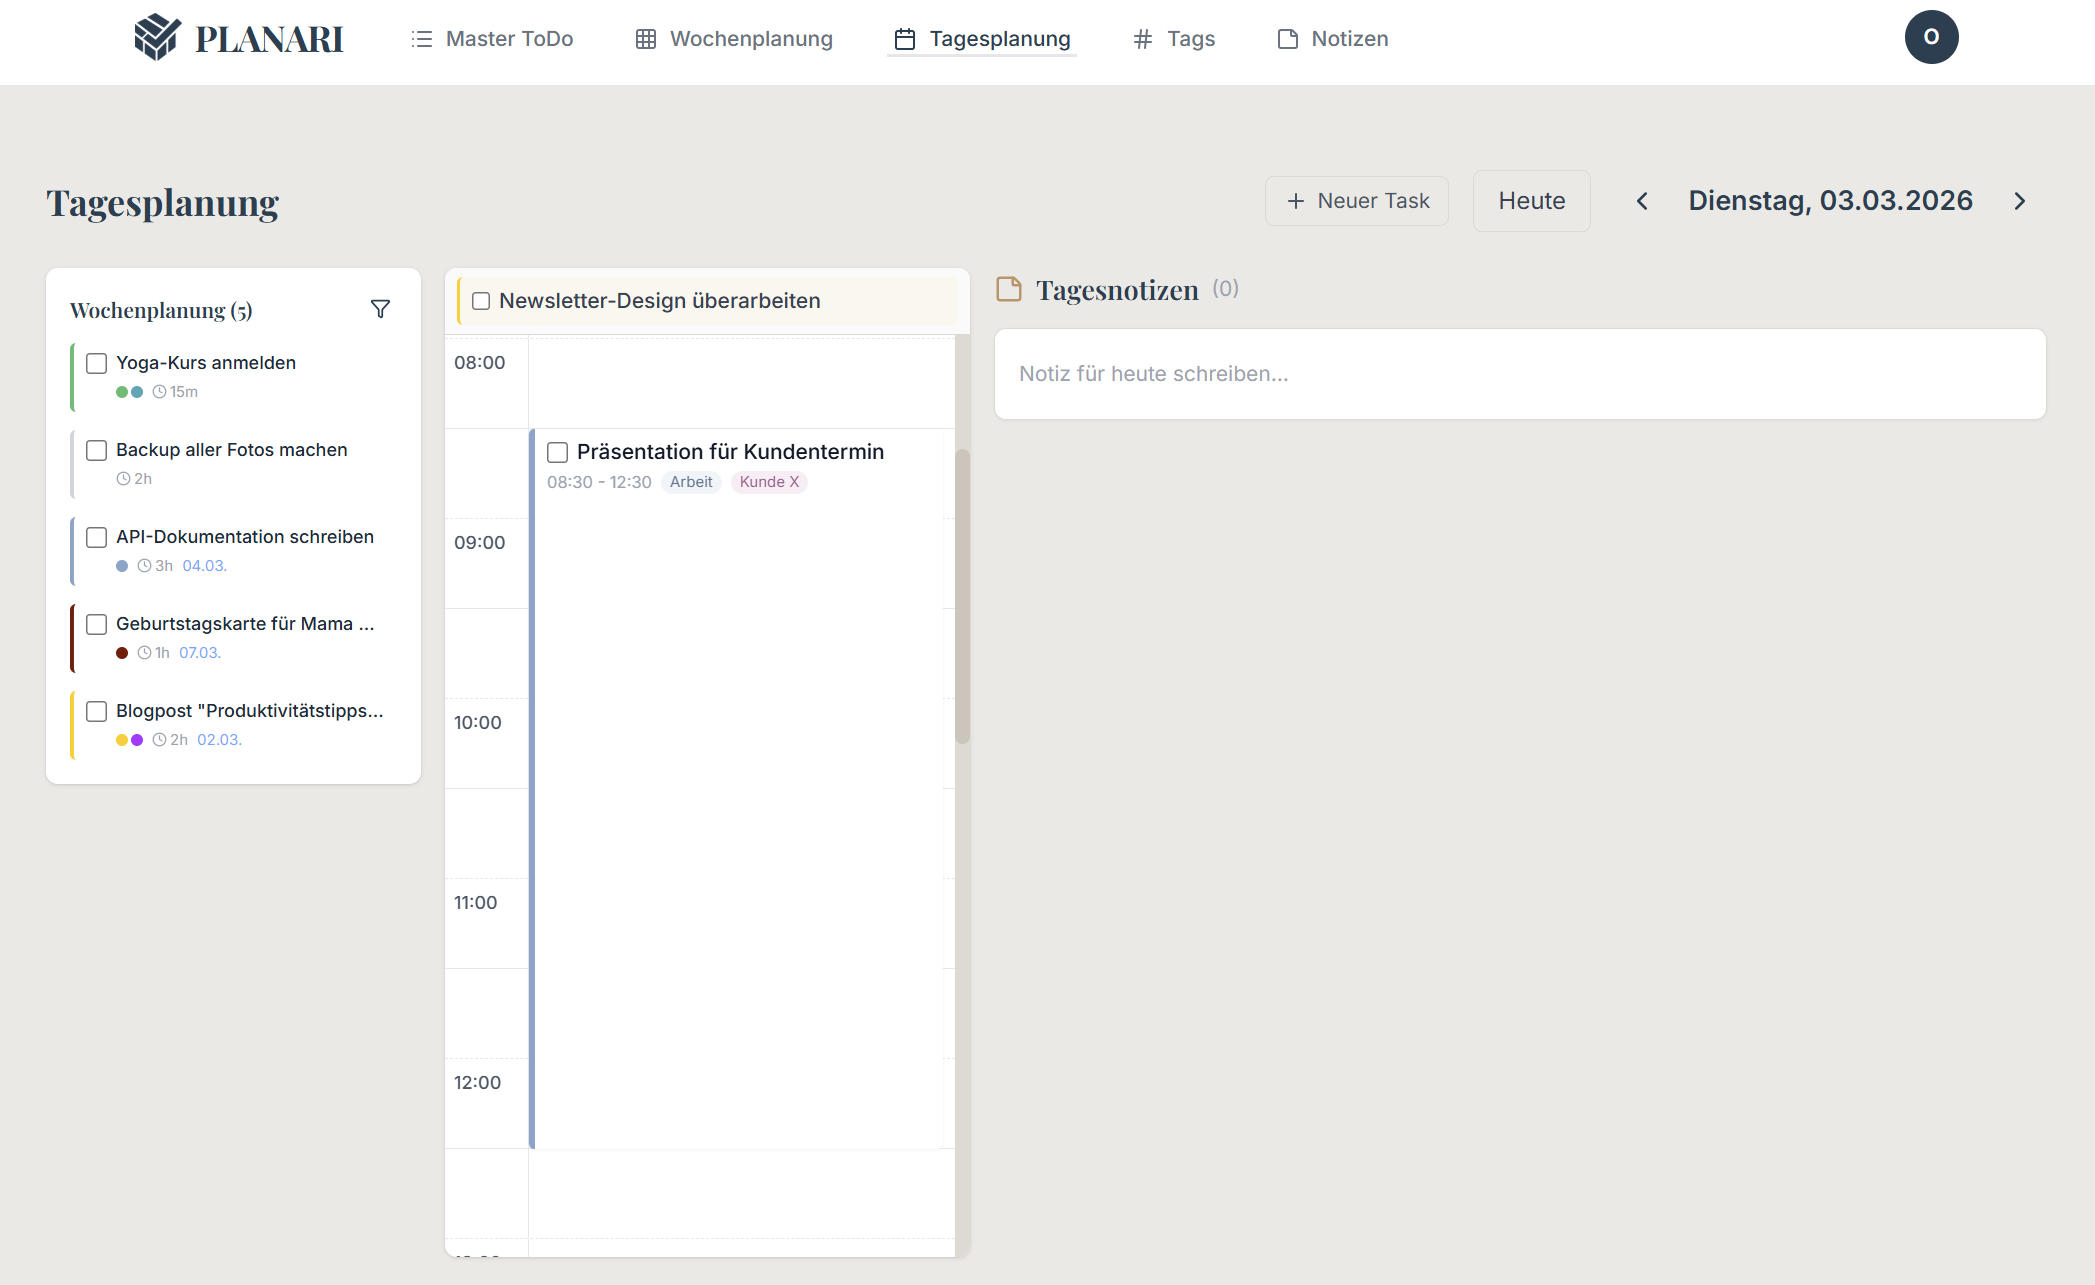Image resolution: width=2095 pixels, height=1285 pixels.
Task: Click the Kunde X tag badge
Action: (769, 482)
